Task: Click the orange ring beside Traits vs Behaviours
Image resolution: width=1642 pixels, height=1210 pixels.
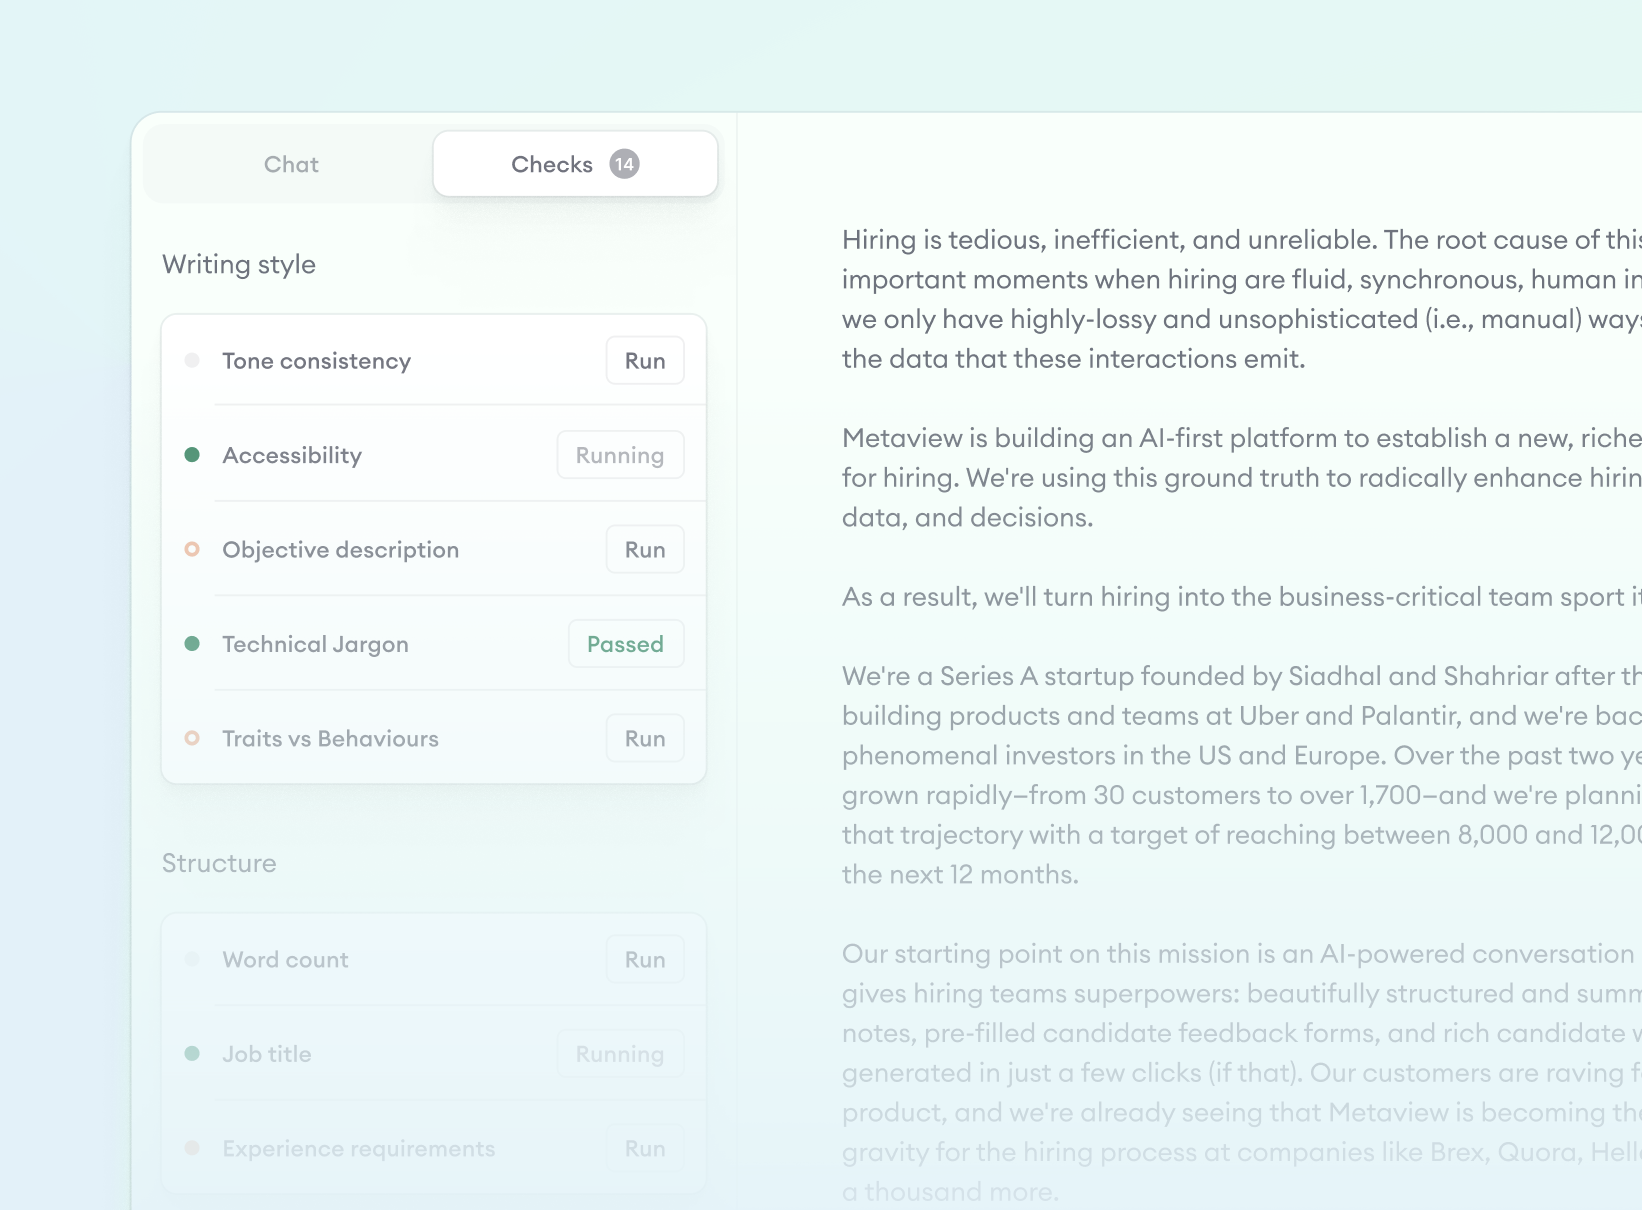Action: tap(192, 738)
